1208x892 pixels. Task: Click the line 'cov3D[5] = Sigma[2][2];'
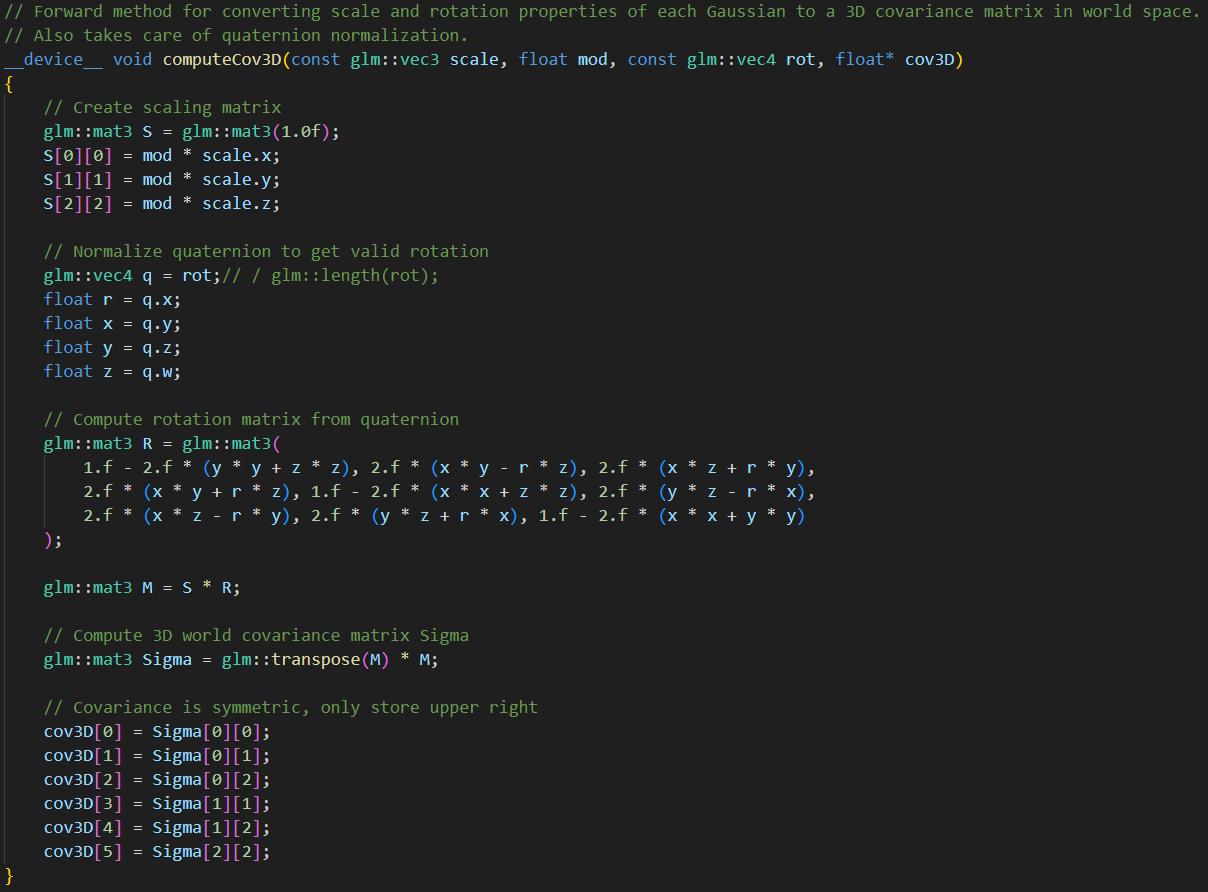click(157, 851)
